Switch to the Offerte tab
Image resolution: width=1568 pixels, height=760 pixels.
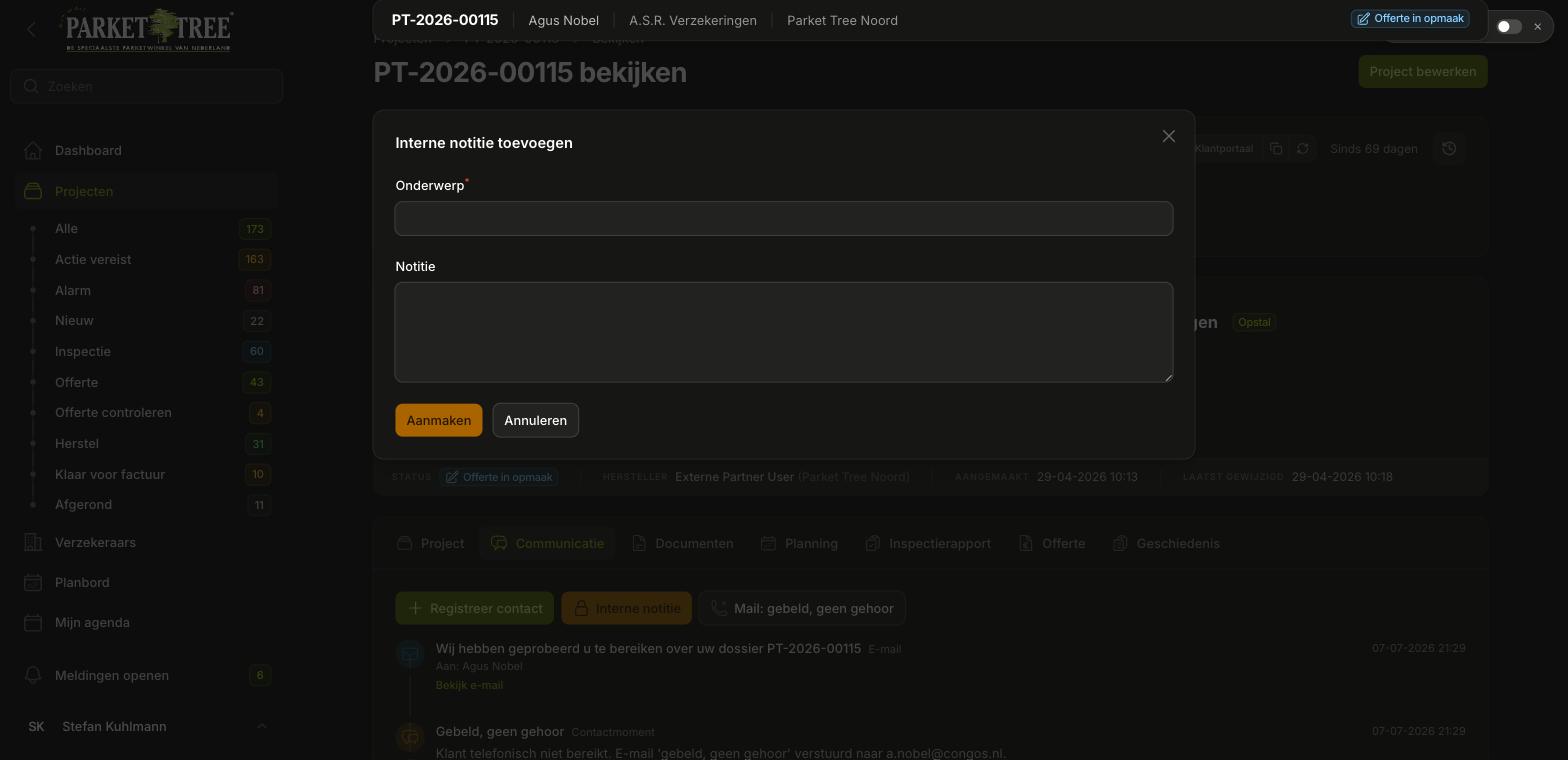click(x=1052, y=543)
